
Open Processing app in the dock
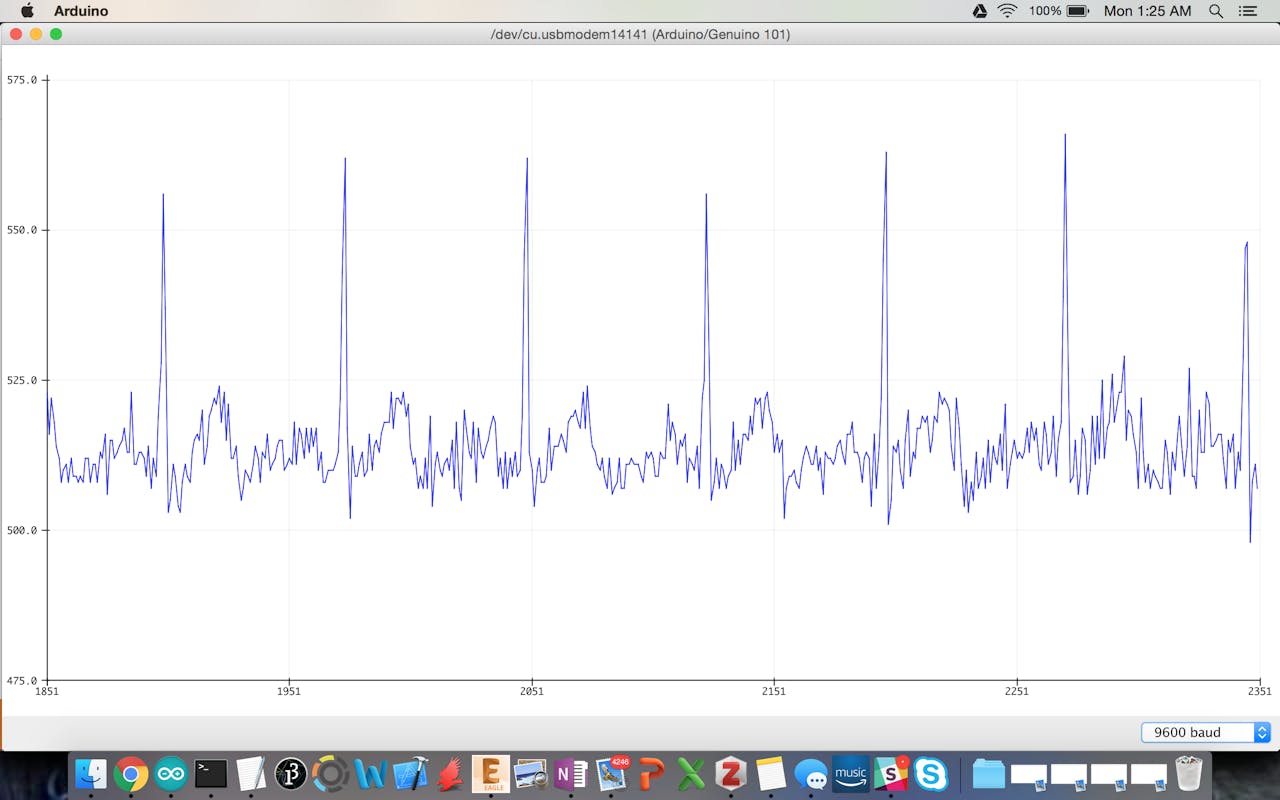pos(290,773)
